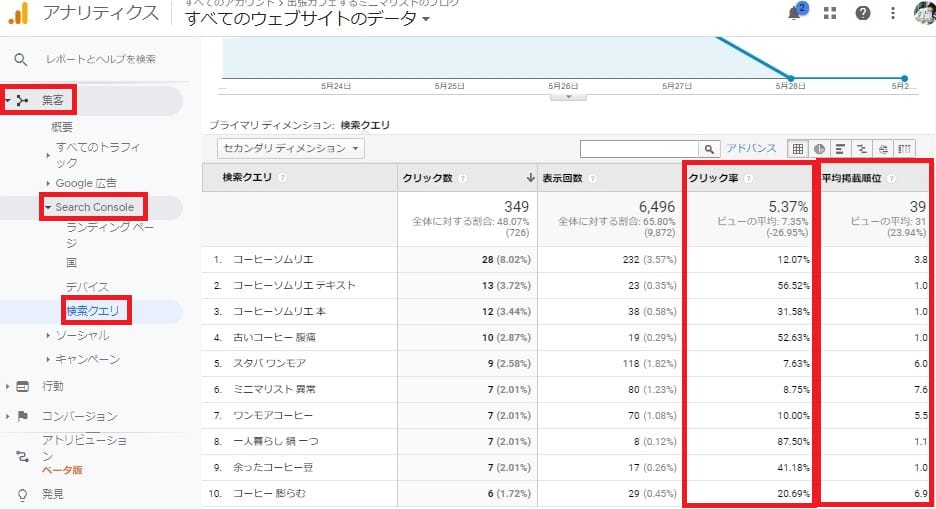Click query row コーヒーソムリエ 本
This screenshot has height=509, width=936.
pyautogui.click(x=279, y=311)
